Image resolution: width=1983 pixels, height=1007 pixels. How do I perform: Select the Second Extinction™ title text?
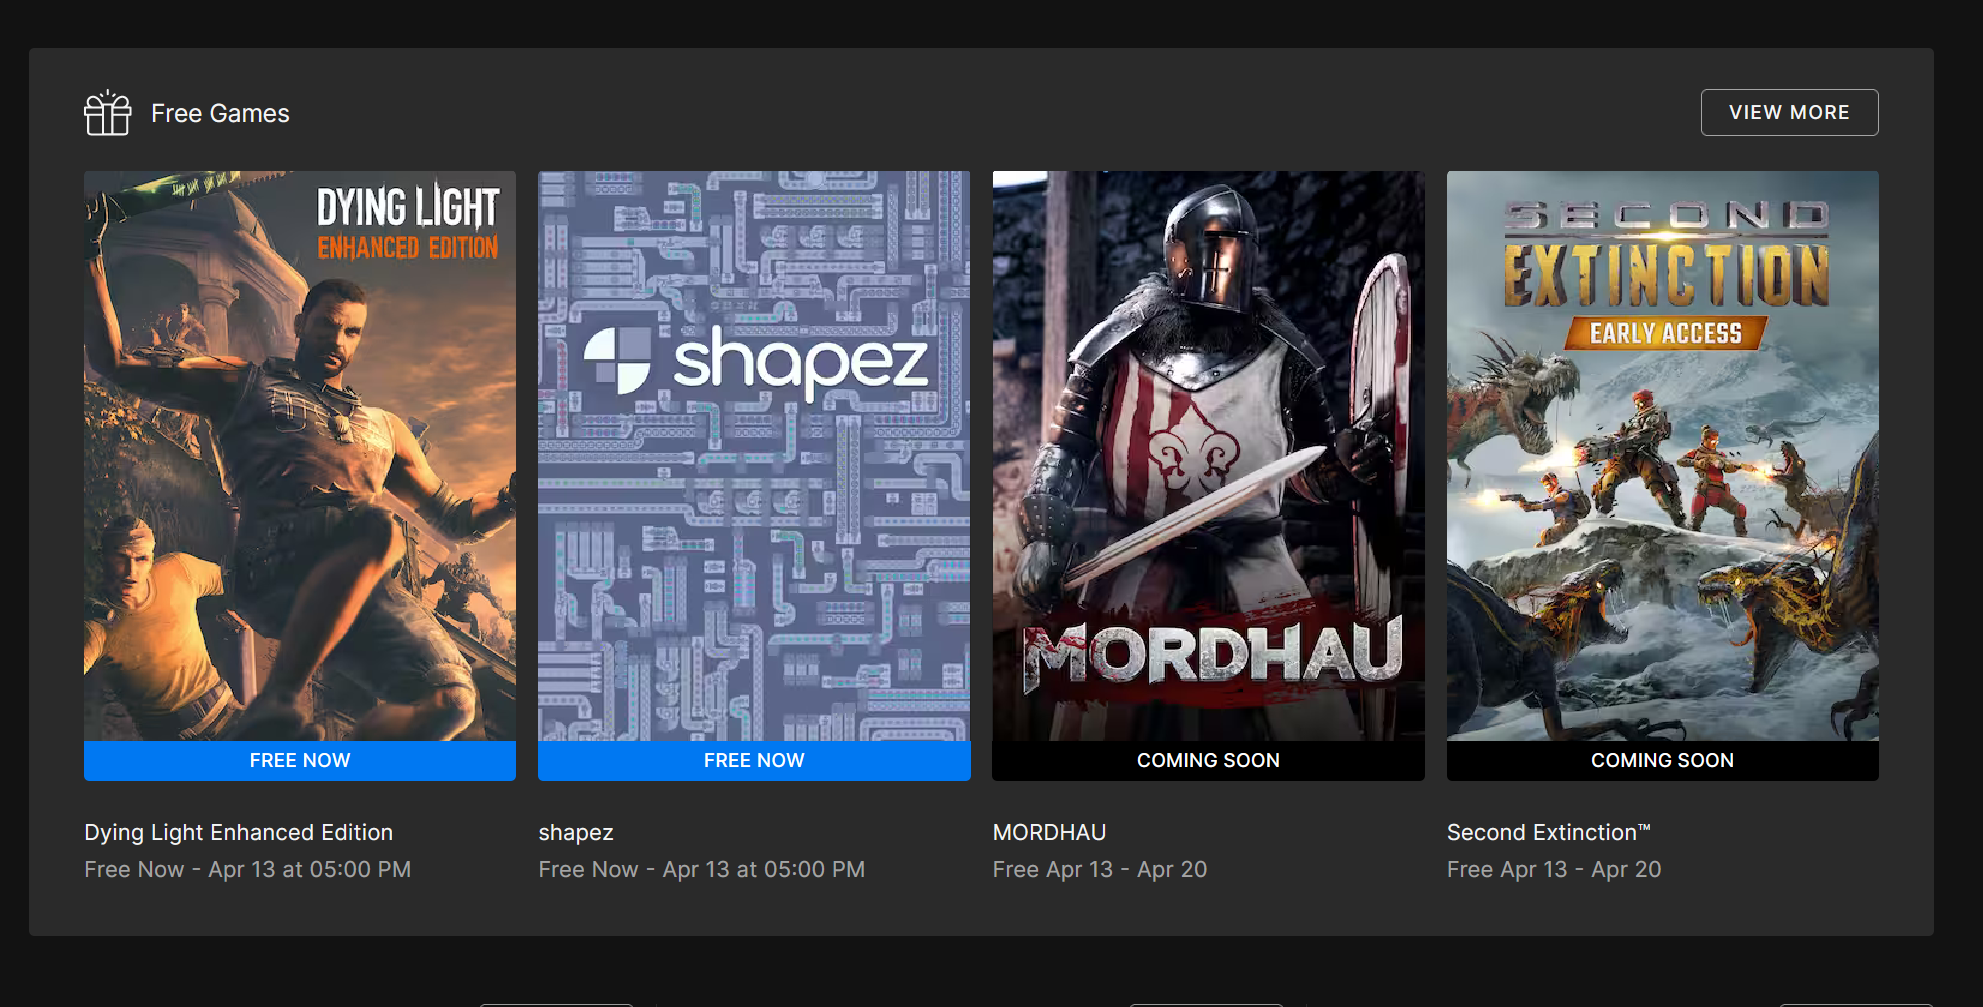[x=1548, y=832]
